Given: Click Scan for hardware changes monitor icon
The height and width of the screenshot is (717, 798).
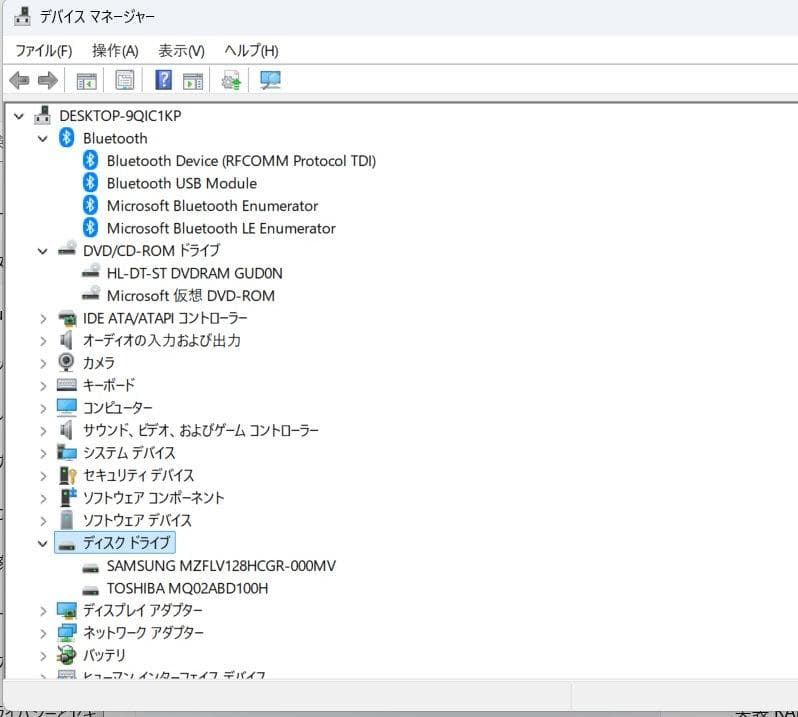Looking at the screenshot, I should pyautogui.click(x=270, y=80).
